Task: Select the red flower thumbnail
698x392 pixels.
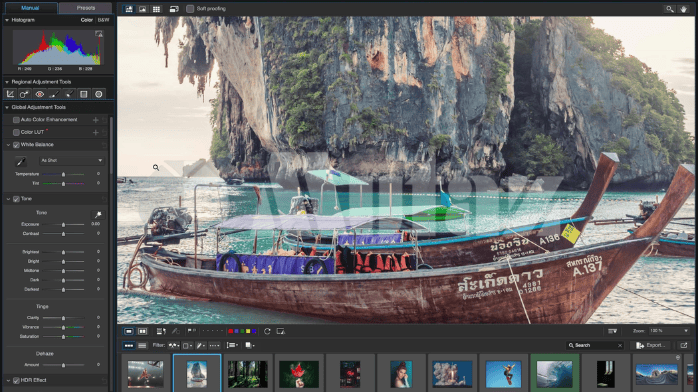Action: click(x=299, y=374)
